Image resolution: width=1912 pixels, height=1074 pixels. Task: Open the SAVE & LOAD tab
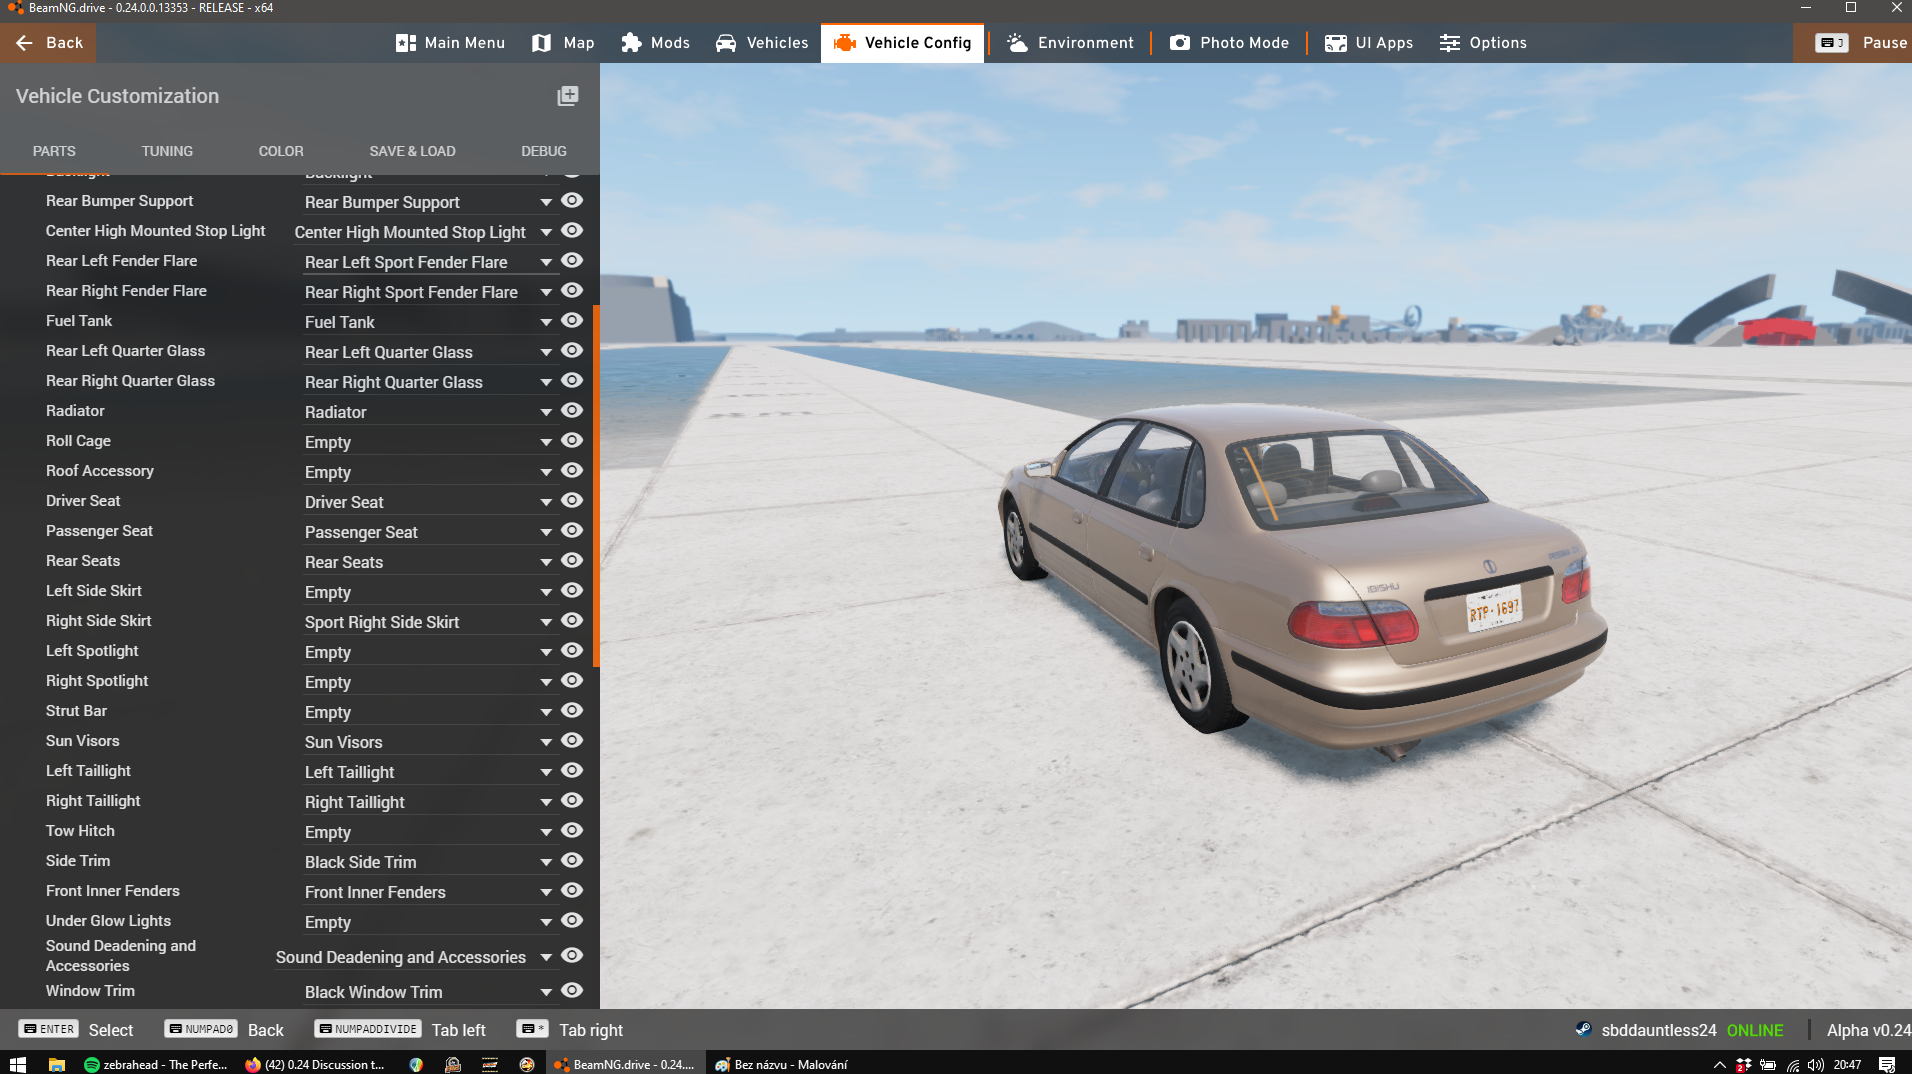pos(412,151)
